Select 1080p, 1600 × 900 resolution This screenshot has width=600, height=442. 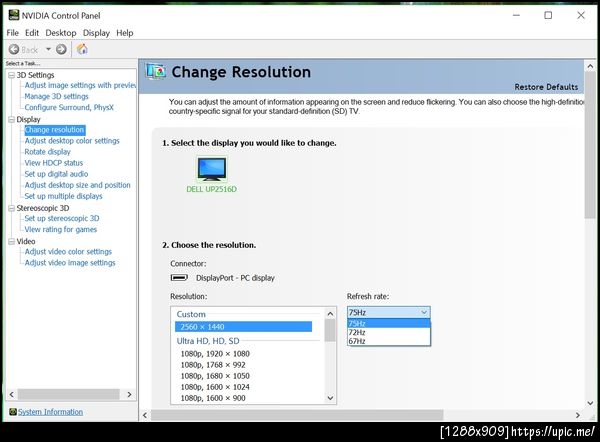(x=213, y=398)
